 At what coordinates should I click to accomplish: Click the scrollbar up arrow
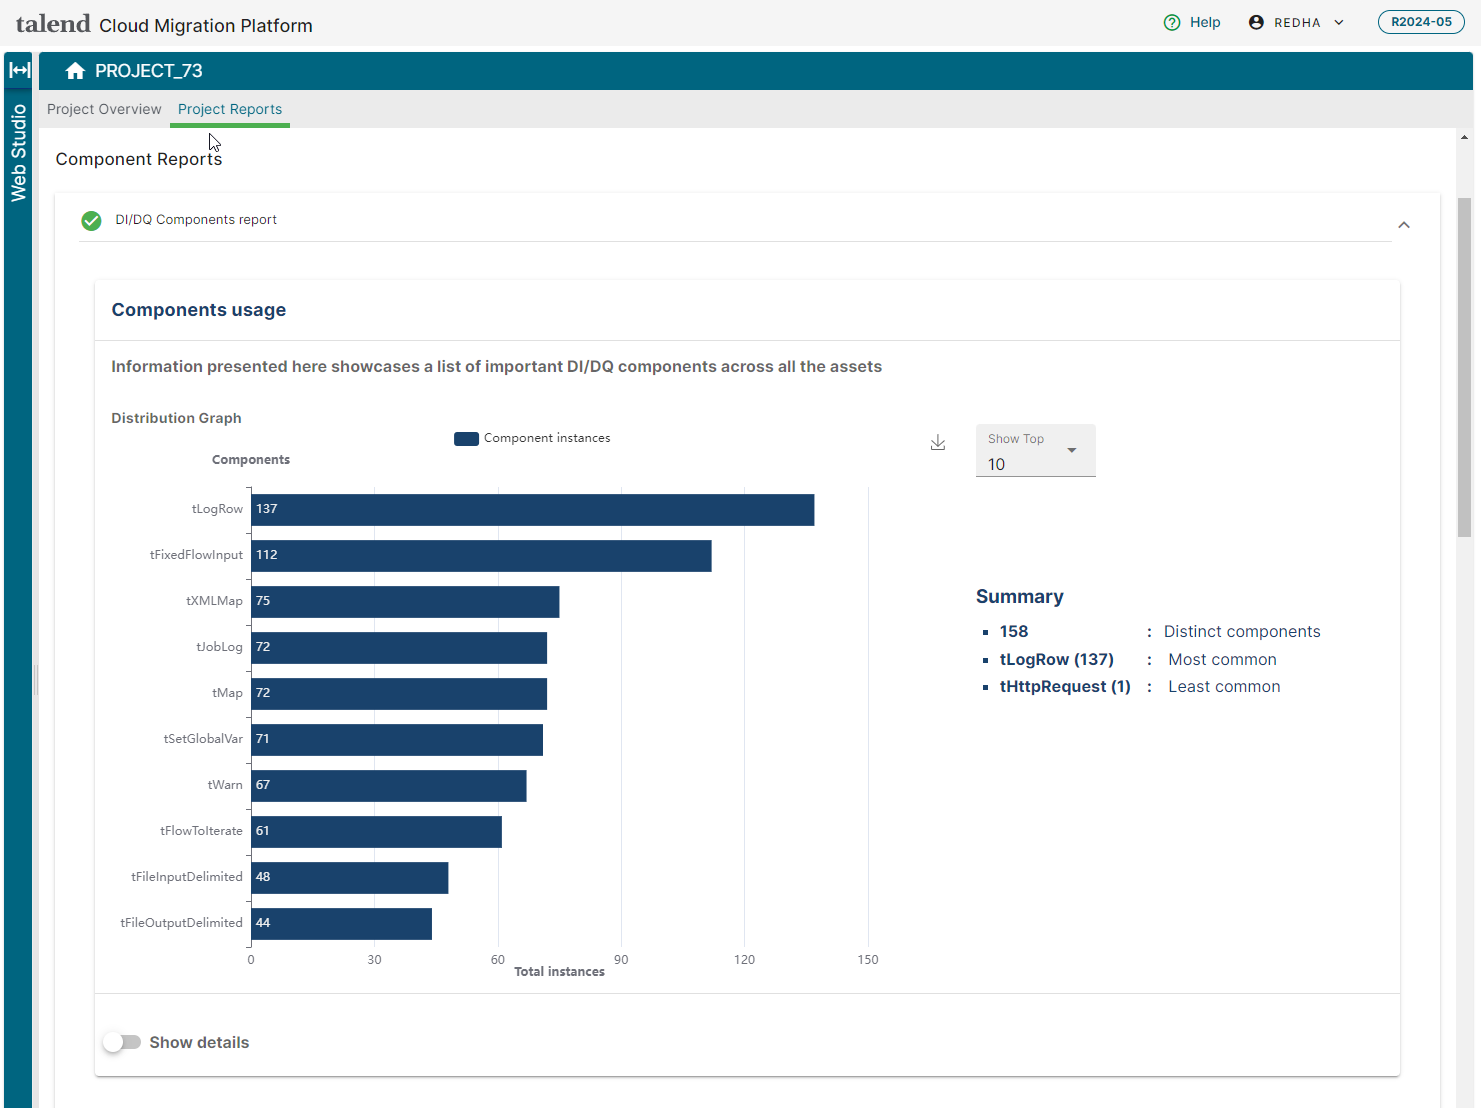1464,137
